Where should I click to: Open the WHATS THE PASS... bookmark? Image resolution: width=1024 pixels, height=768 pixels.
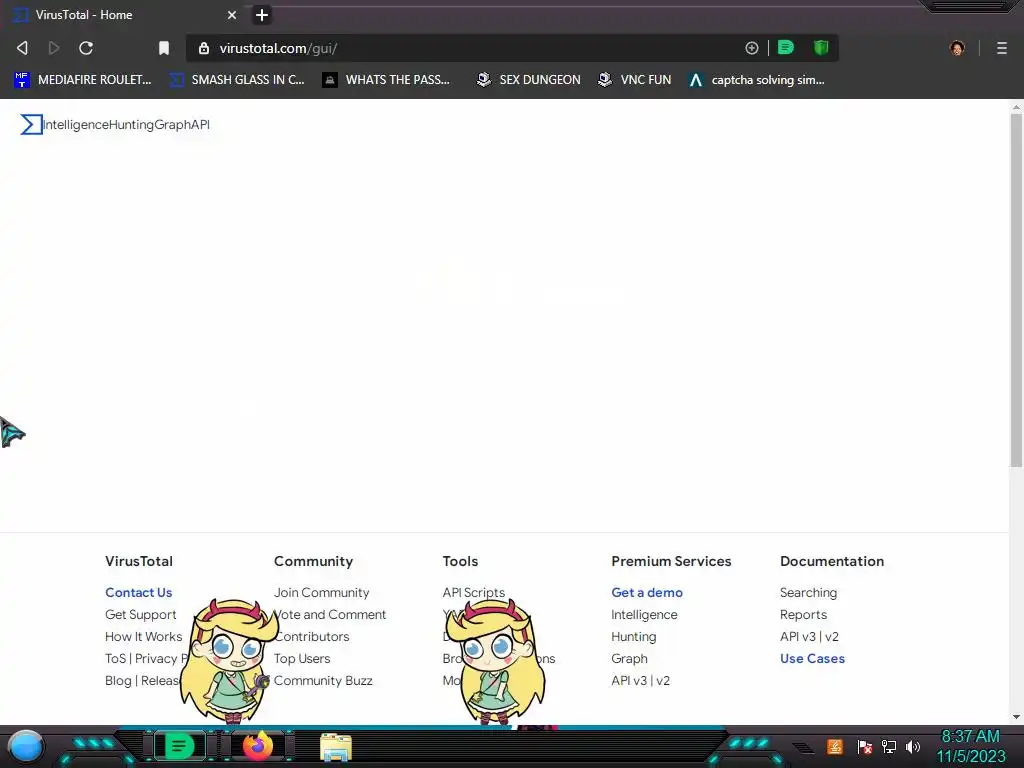(386, 80)
